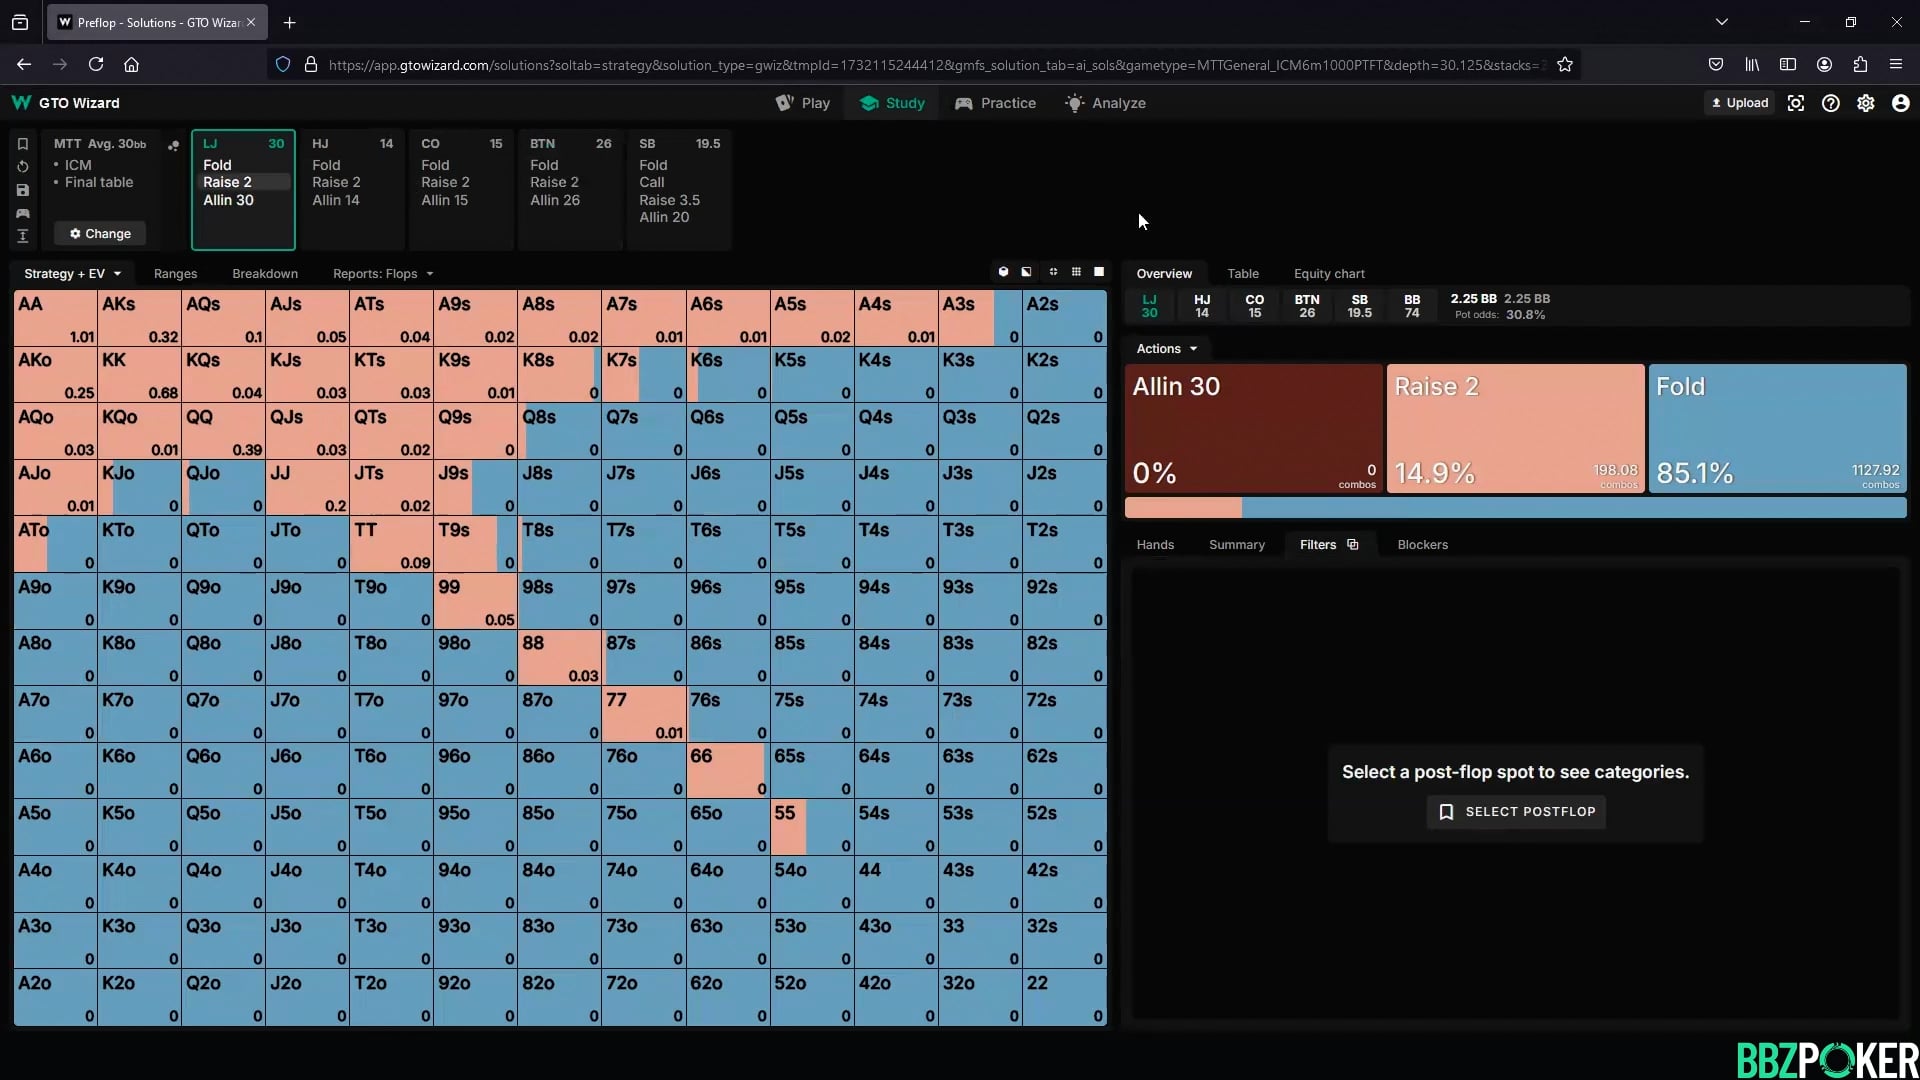Click the save icon in the left sidebar

22,190
